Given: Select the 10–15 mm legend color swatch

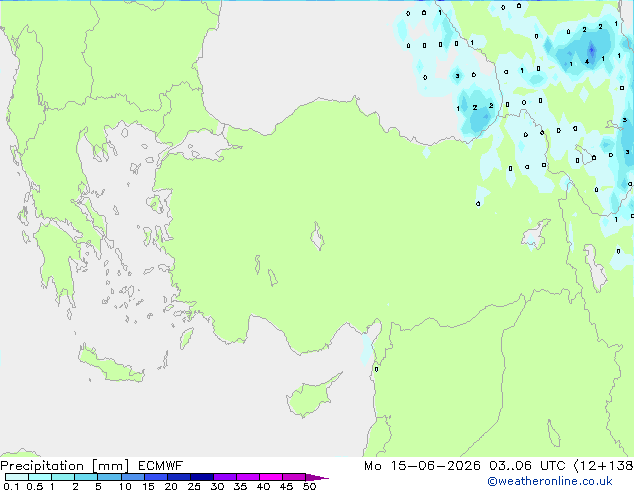Looking at the screenshot, I should pos(133,477).
